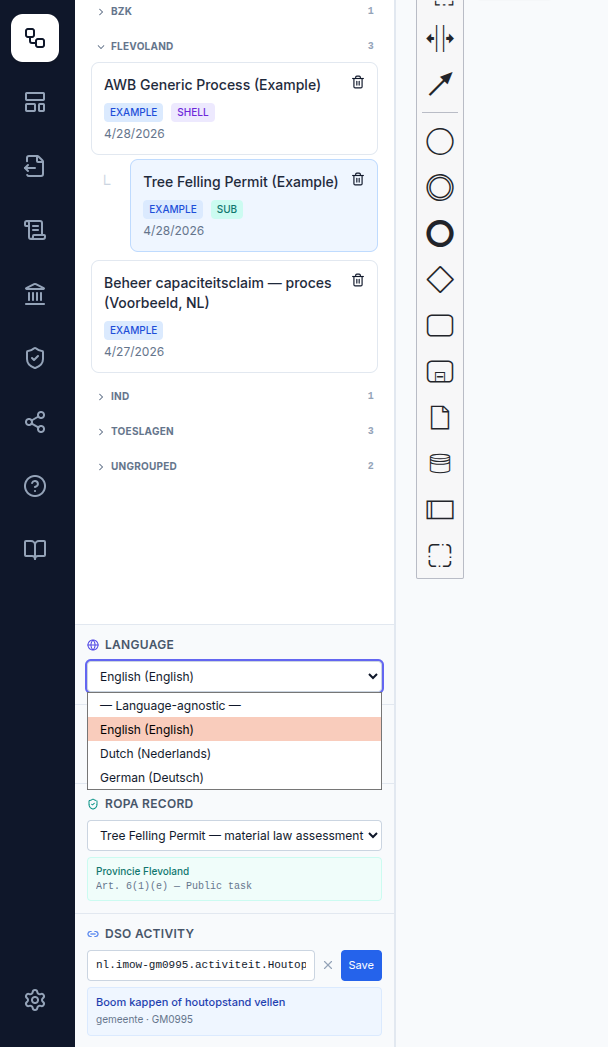The image size is (608, 1047).
Task: Open settings gear in sidebar
Action: coord(35,1000)
